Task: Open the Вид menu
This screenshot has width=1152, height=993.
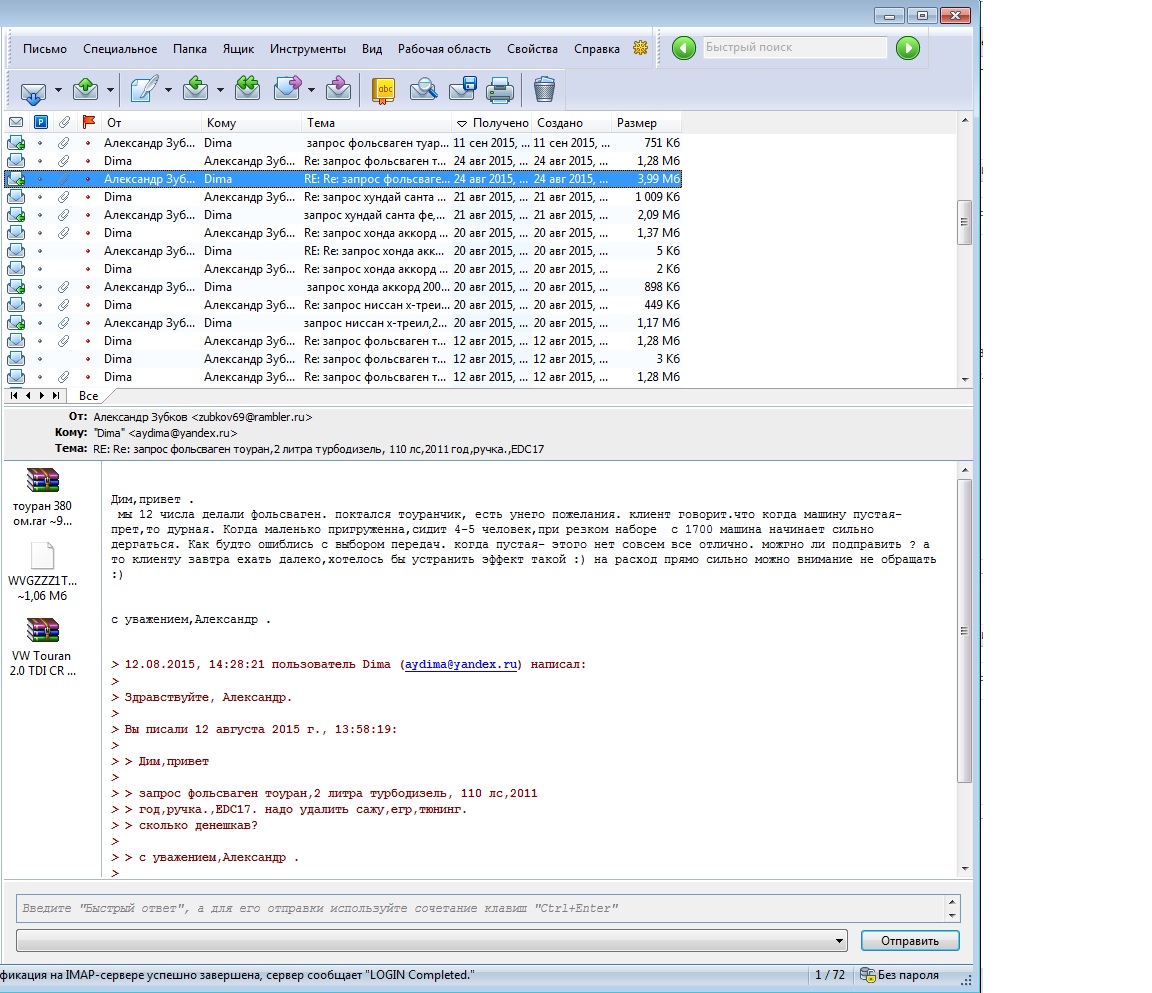Action: [372, 48]
